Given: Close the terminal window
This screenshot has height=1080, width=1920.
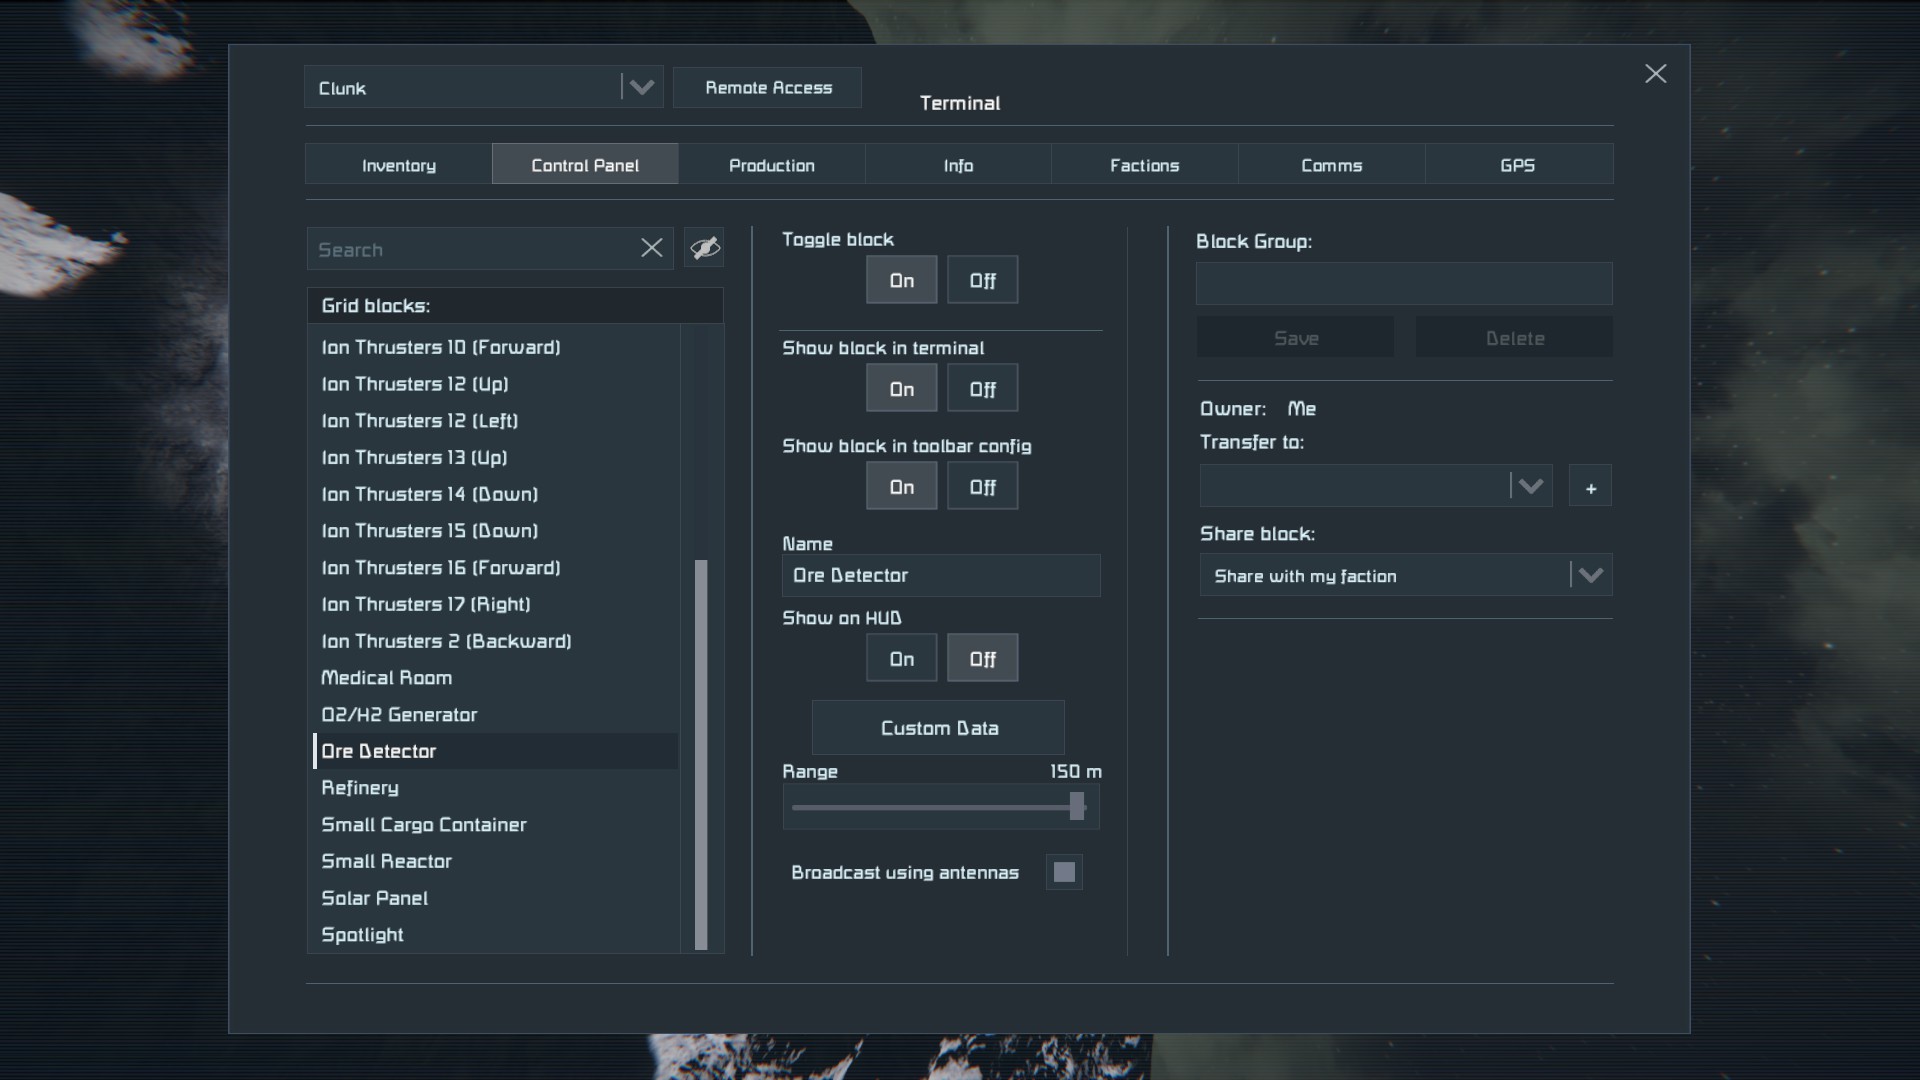Looking at the screenshot, I should tap(1655, 74).
